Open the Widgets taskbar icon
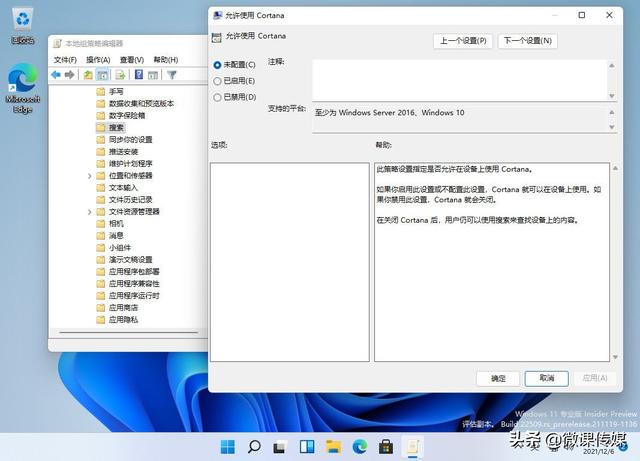 pyautogui.click(x=307, y=447)
